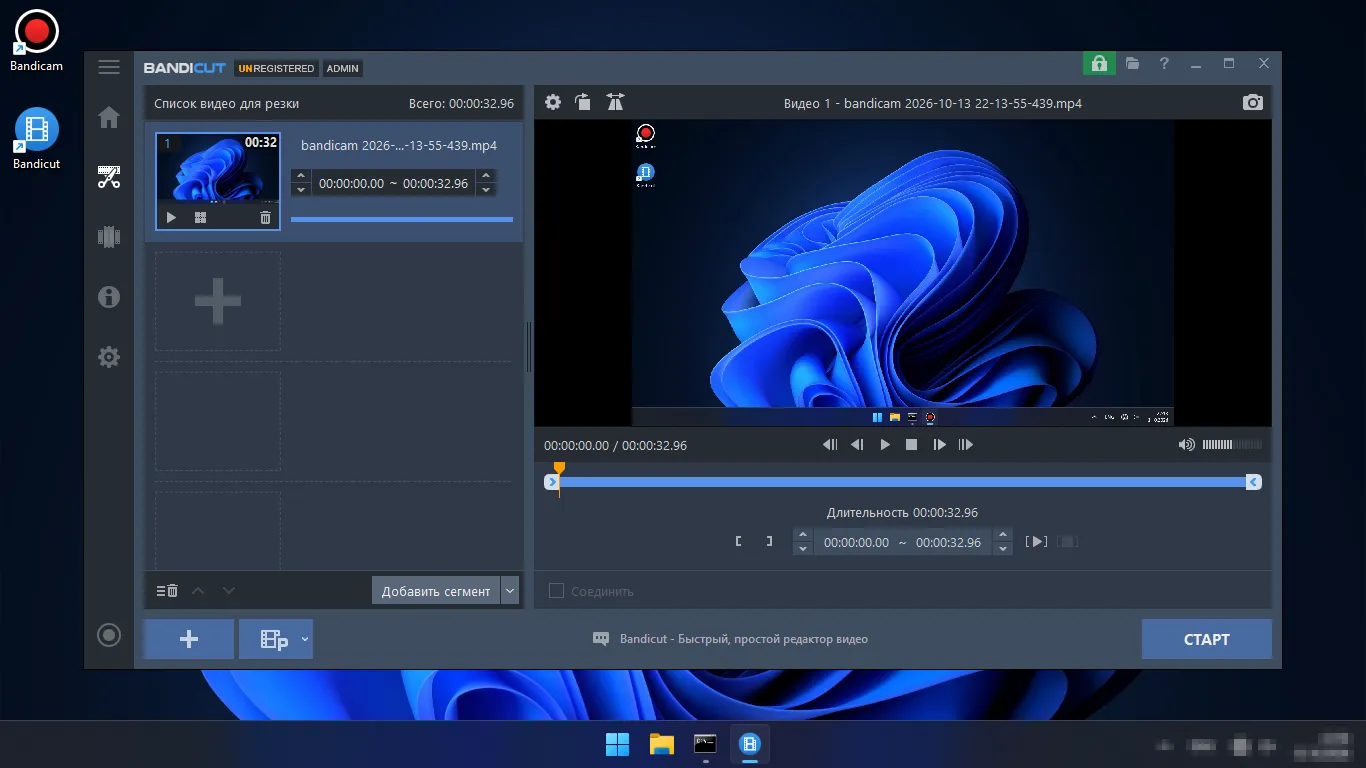1366x768 pixels.
Task: Increase start time stepper below the timeline
Action: pos(802,535)
